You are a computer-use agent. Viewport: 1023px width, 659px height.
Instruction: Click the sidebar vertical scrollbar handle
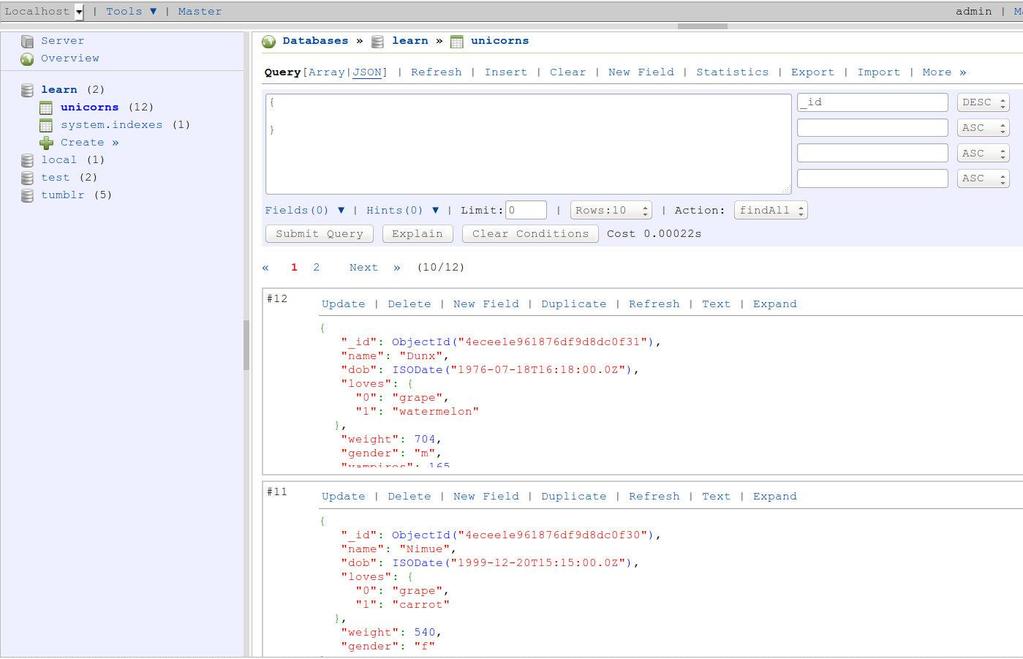coord(247,345)
